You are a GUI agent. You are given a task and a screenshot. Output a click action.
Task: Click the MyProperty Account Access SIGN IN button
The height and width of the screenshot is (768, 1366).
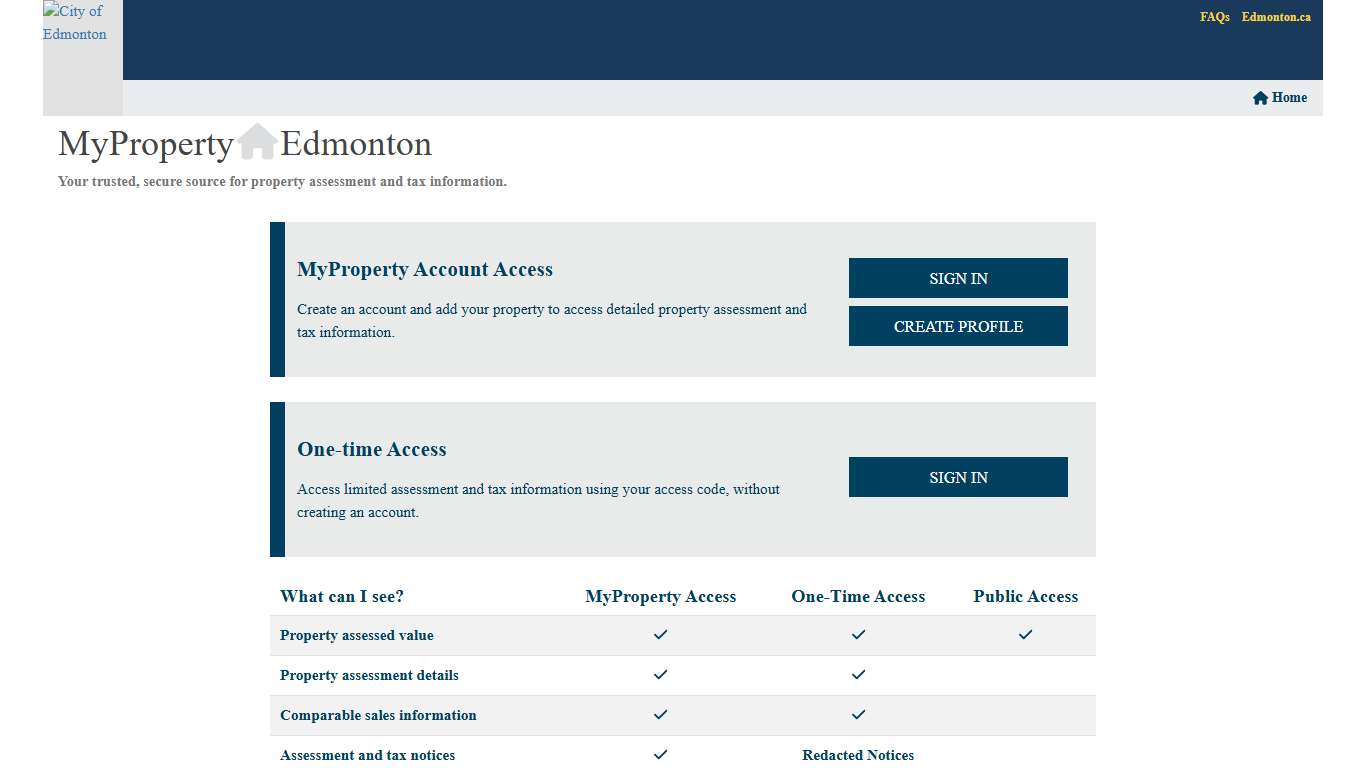tap(957, 278)
